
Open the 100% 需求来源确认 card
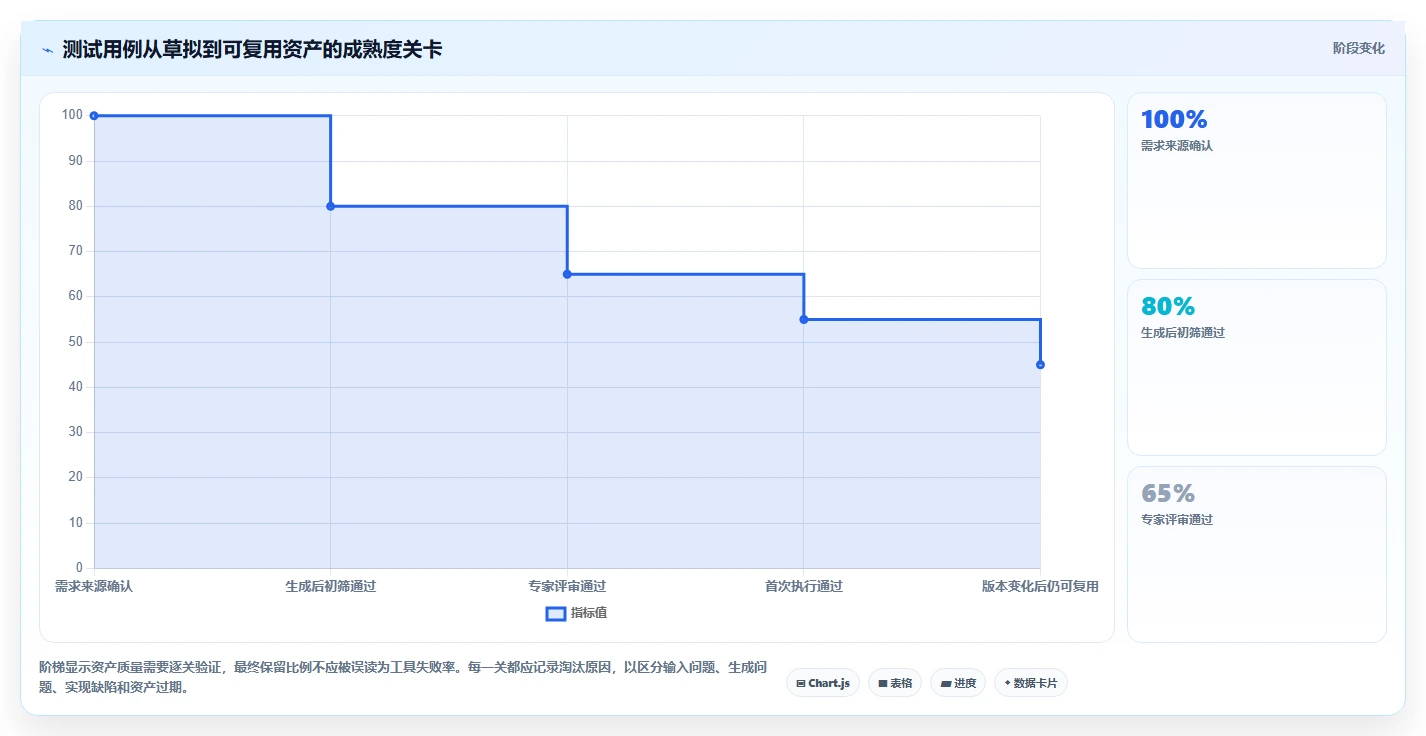pos(1257,181)
